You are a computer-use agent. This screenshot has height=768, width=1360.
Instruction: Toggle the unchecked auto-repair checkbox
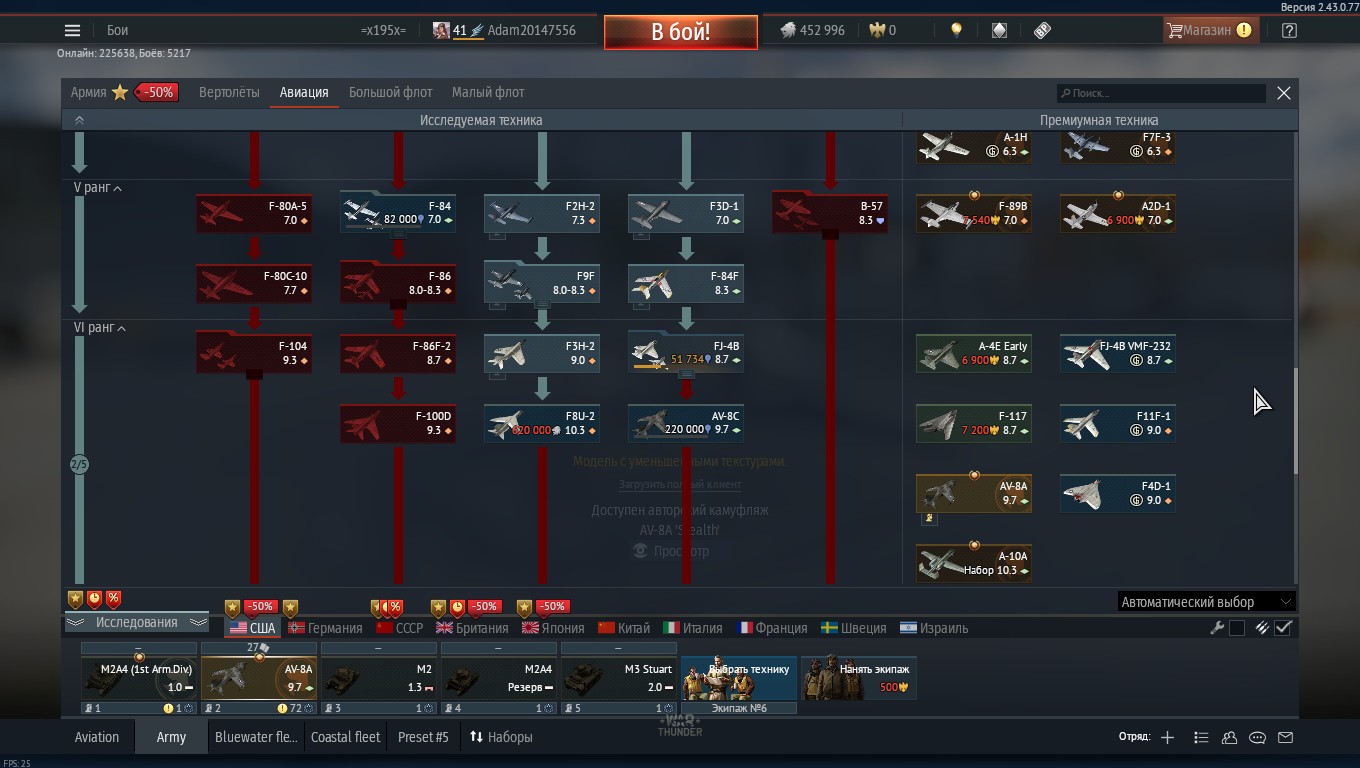point(1237,628)
